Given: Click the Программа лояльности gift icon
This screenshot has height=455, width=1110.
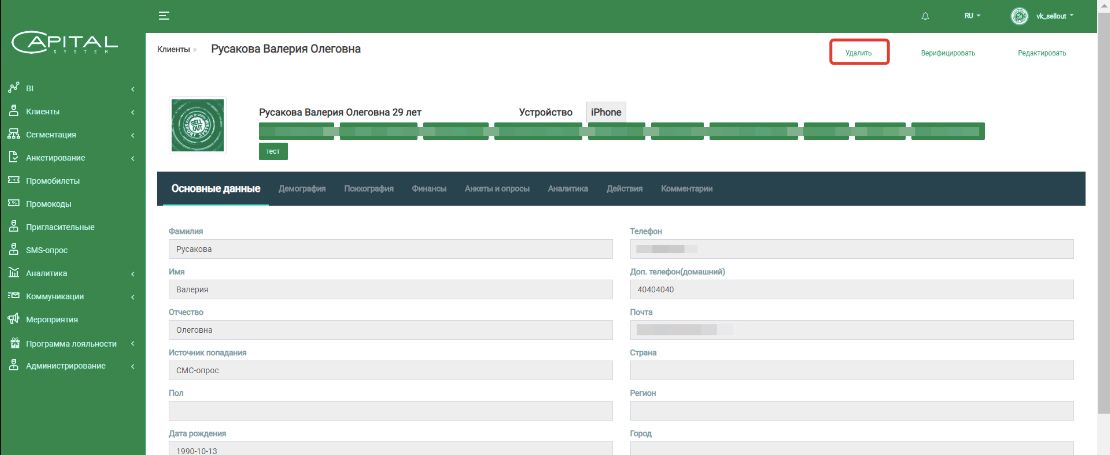Looking at the screenshot, I should [x=14, y=342].
